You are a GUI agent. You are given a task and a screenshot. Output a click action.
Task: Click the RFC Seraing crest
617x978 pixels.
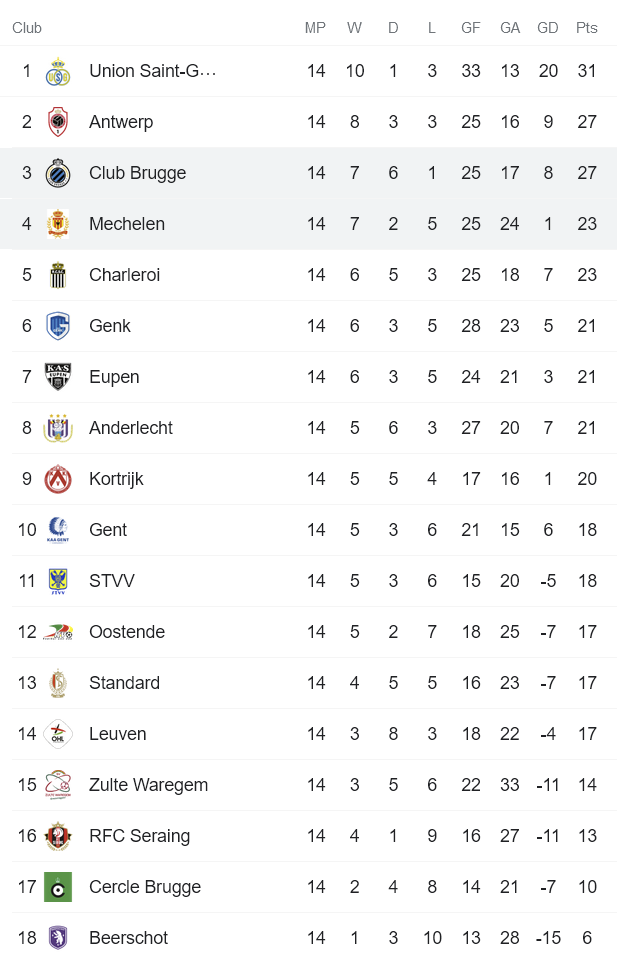pos(58,836)
